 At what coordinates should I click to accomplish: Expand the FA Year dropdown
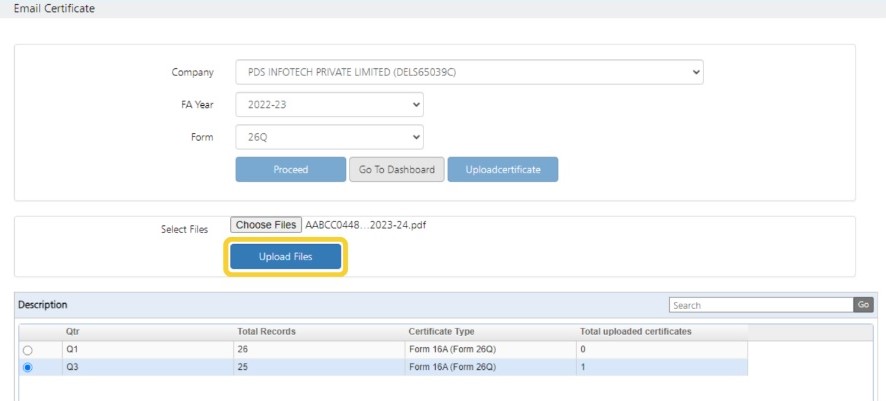tap(329, 104)
